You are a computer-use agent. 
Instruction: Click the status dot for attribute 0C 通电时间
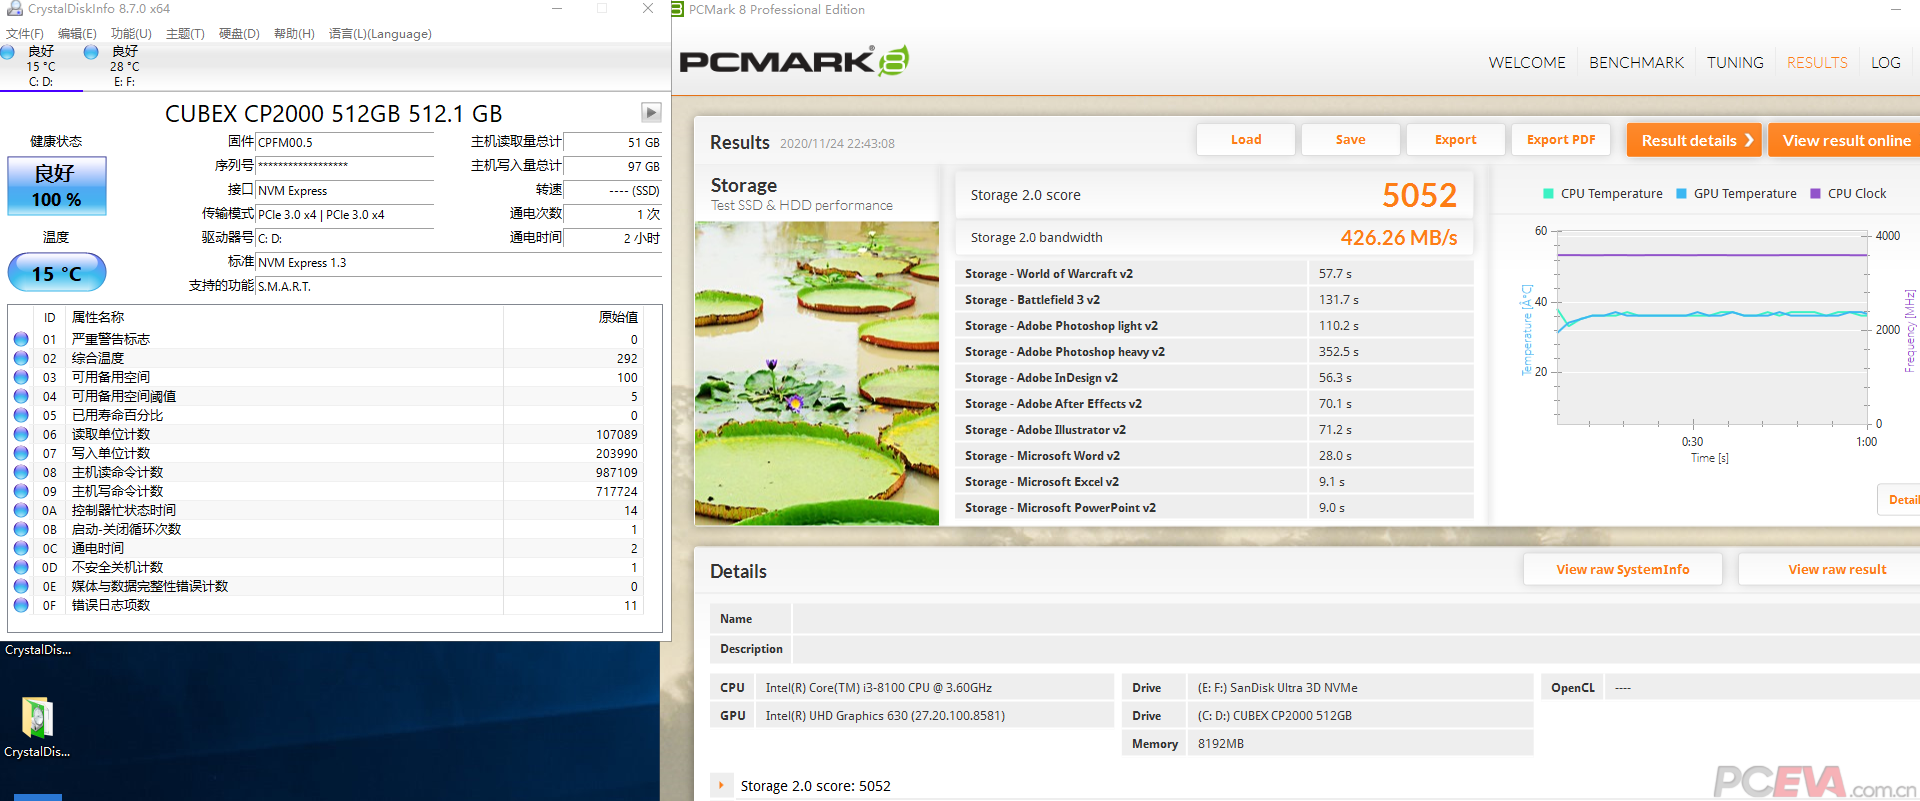21,548
